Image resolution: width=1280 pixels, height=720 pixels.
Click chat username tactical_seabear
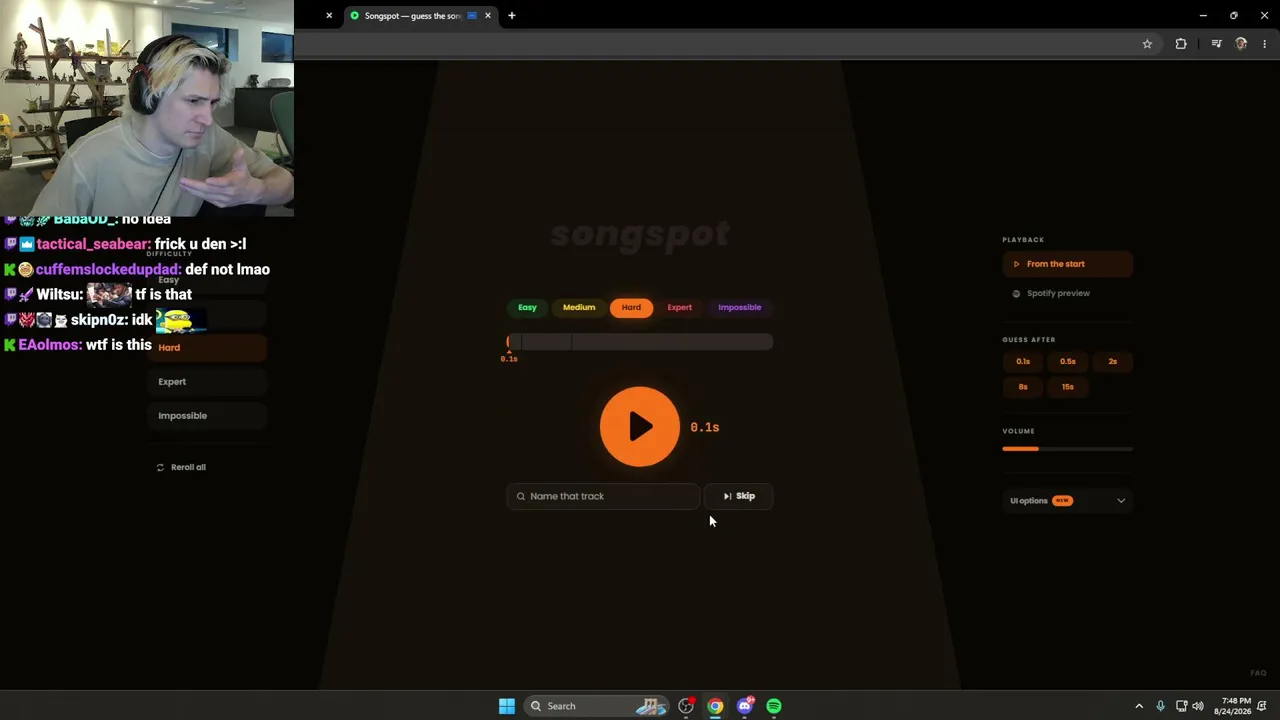tap(94, 244)
